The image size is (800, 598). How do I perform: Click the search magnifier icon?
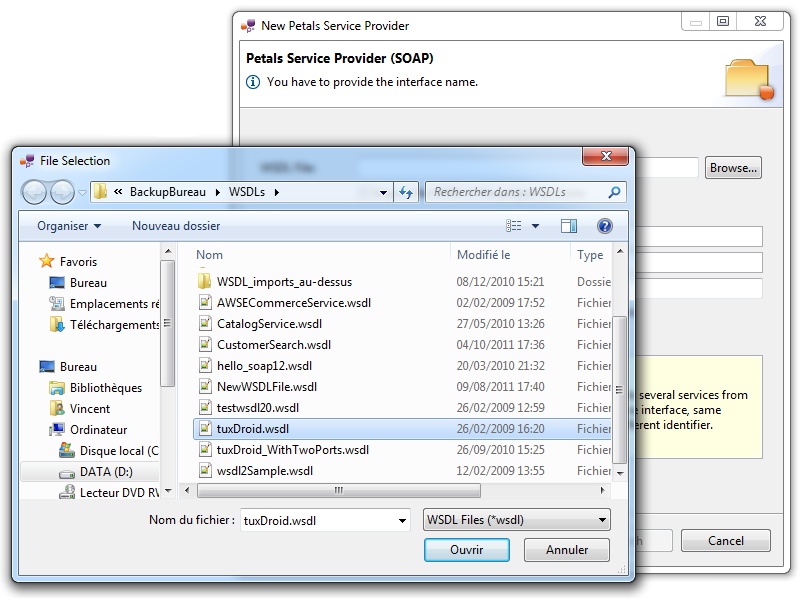(615, 192)
